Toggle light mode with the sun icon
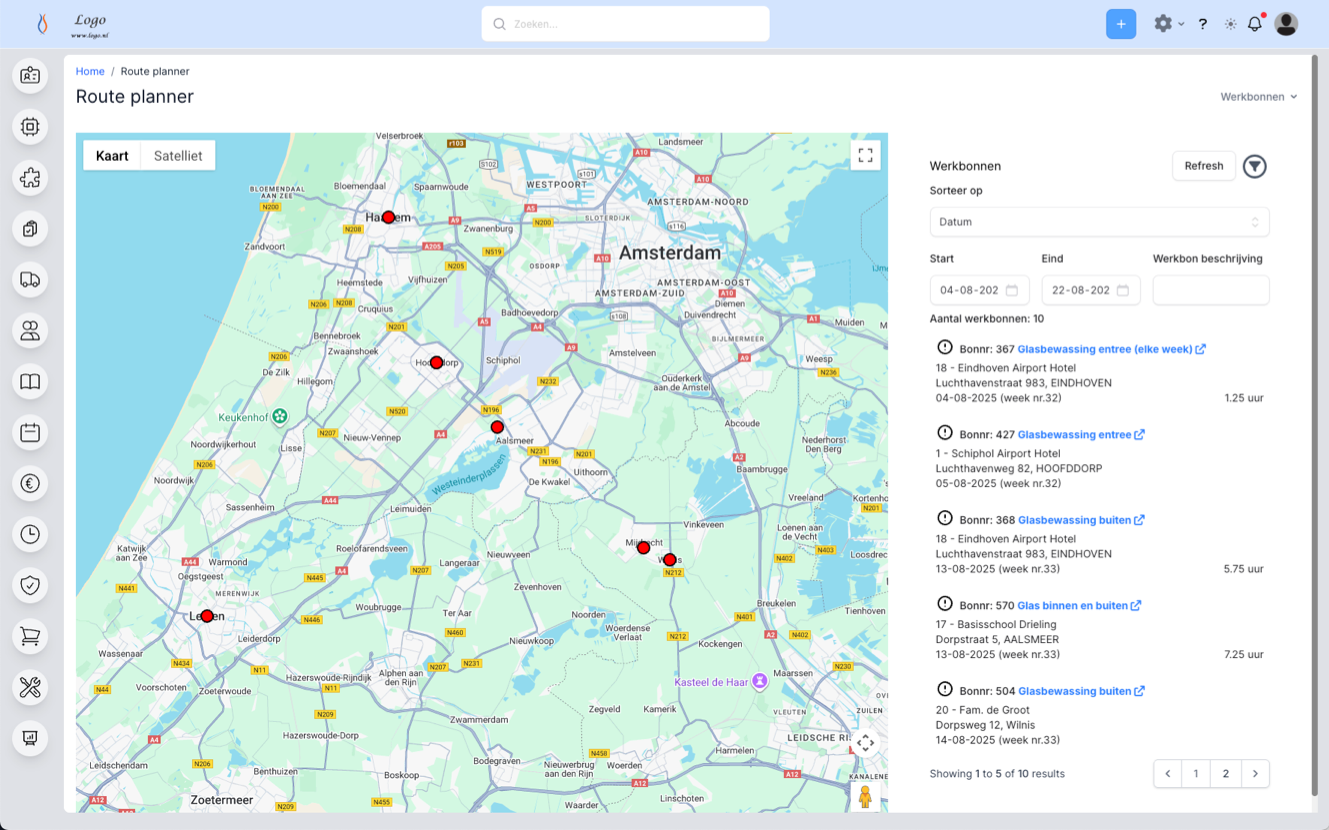 [x=1230, y=23]
